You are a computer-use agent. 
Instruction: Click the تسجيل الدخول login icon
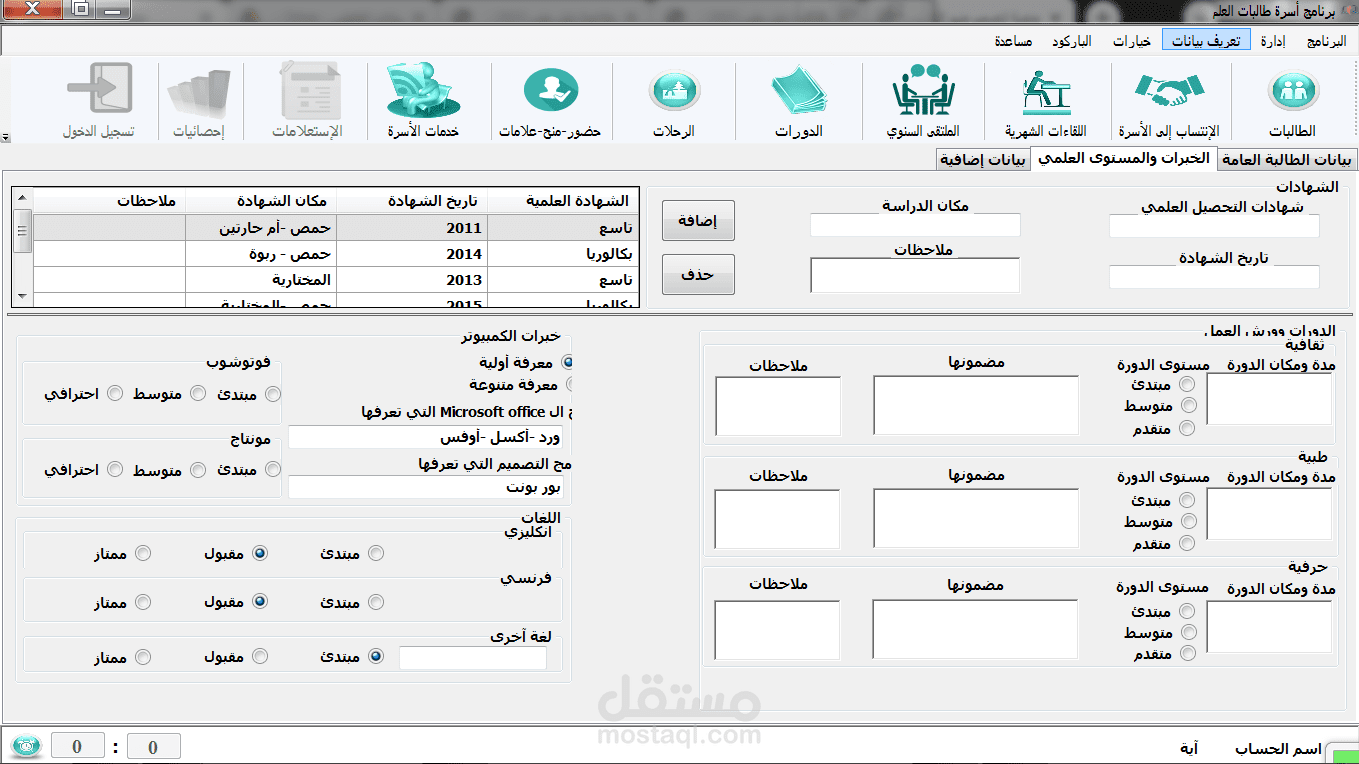[99, 101]
